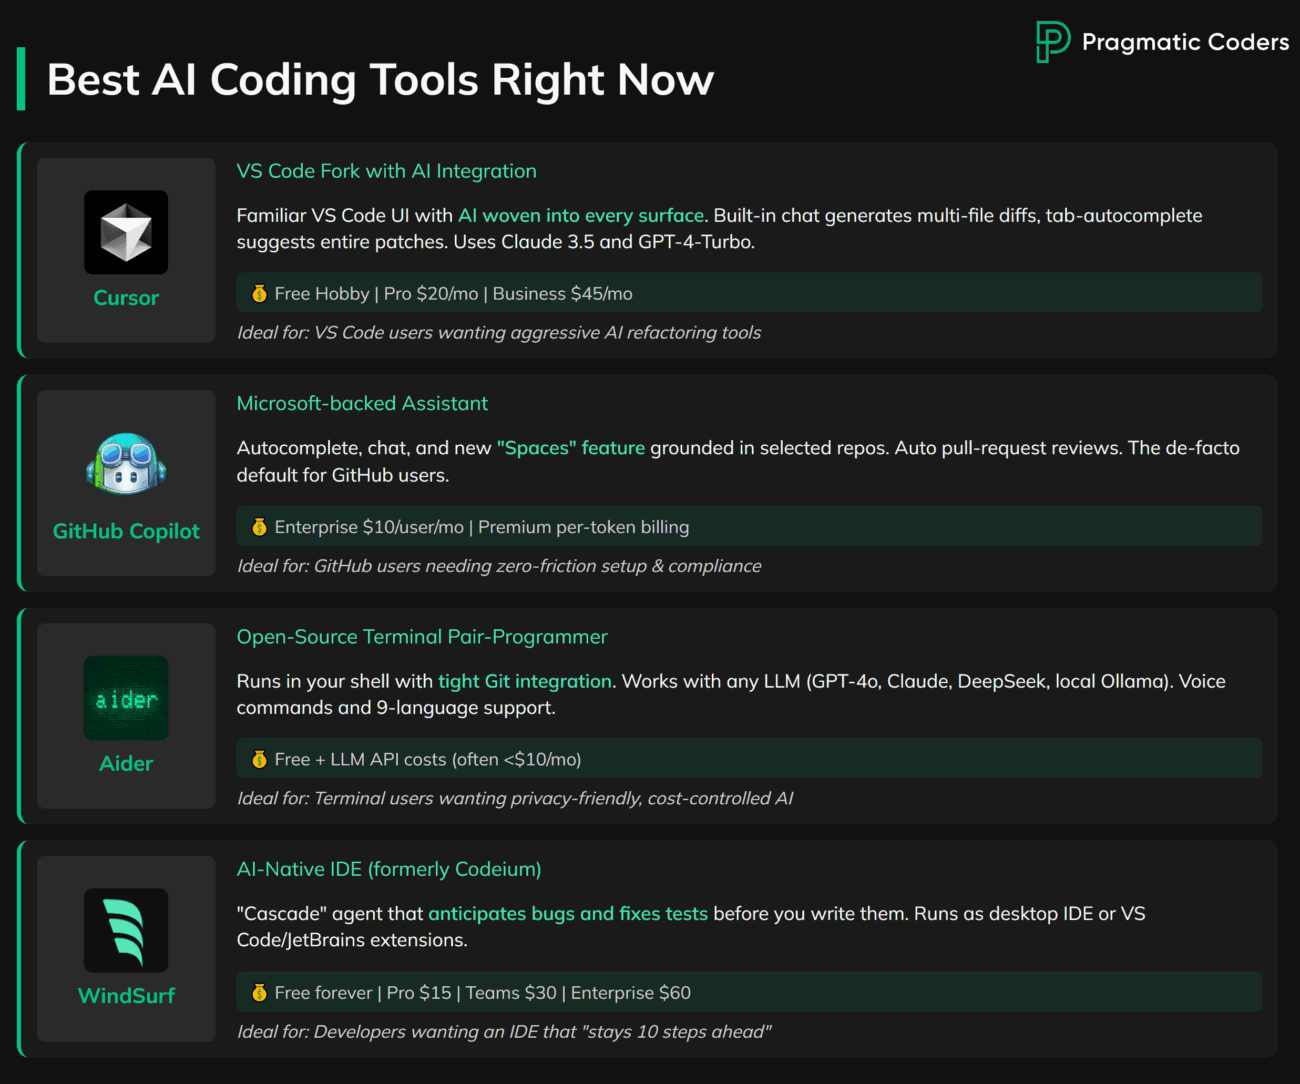
Task: Click 'Free Hobby | Pro $20/mo | Business $45/mo'
Action: (x=453, y=293)
